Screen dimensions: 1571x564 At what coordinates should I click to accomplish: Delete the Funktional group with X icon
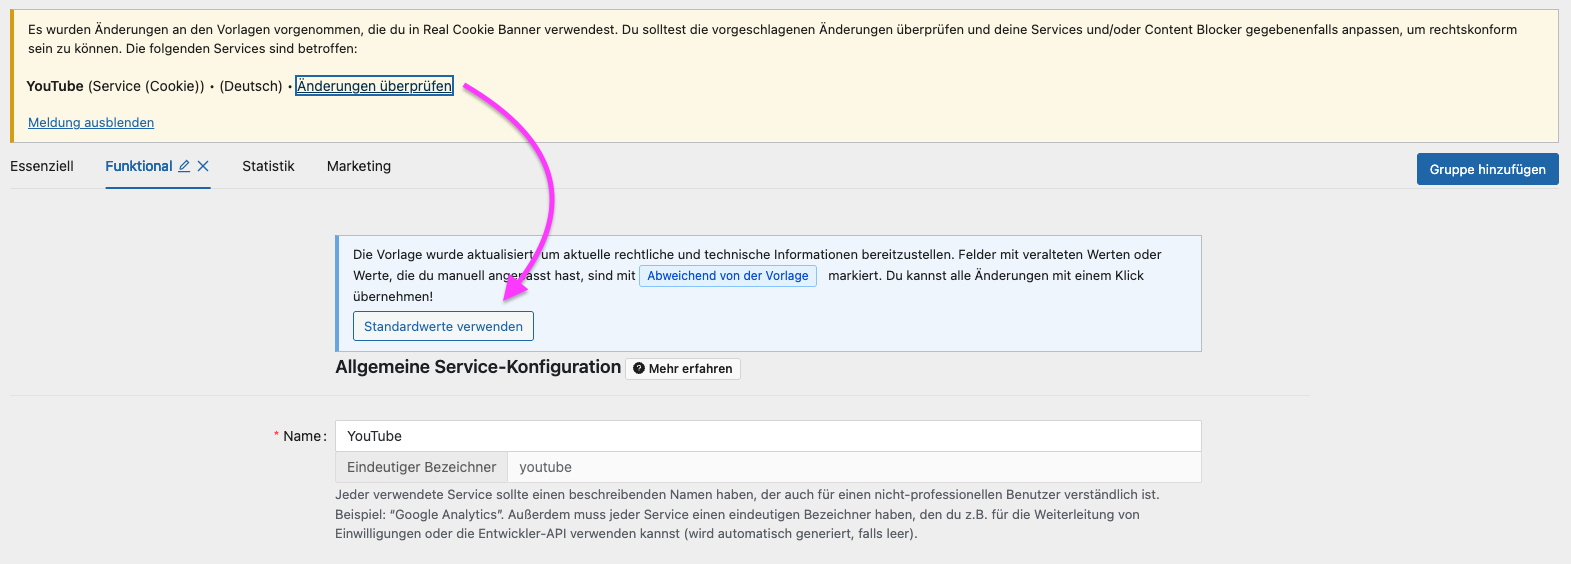pos(203,166)
